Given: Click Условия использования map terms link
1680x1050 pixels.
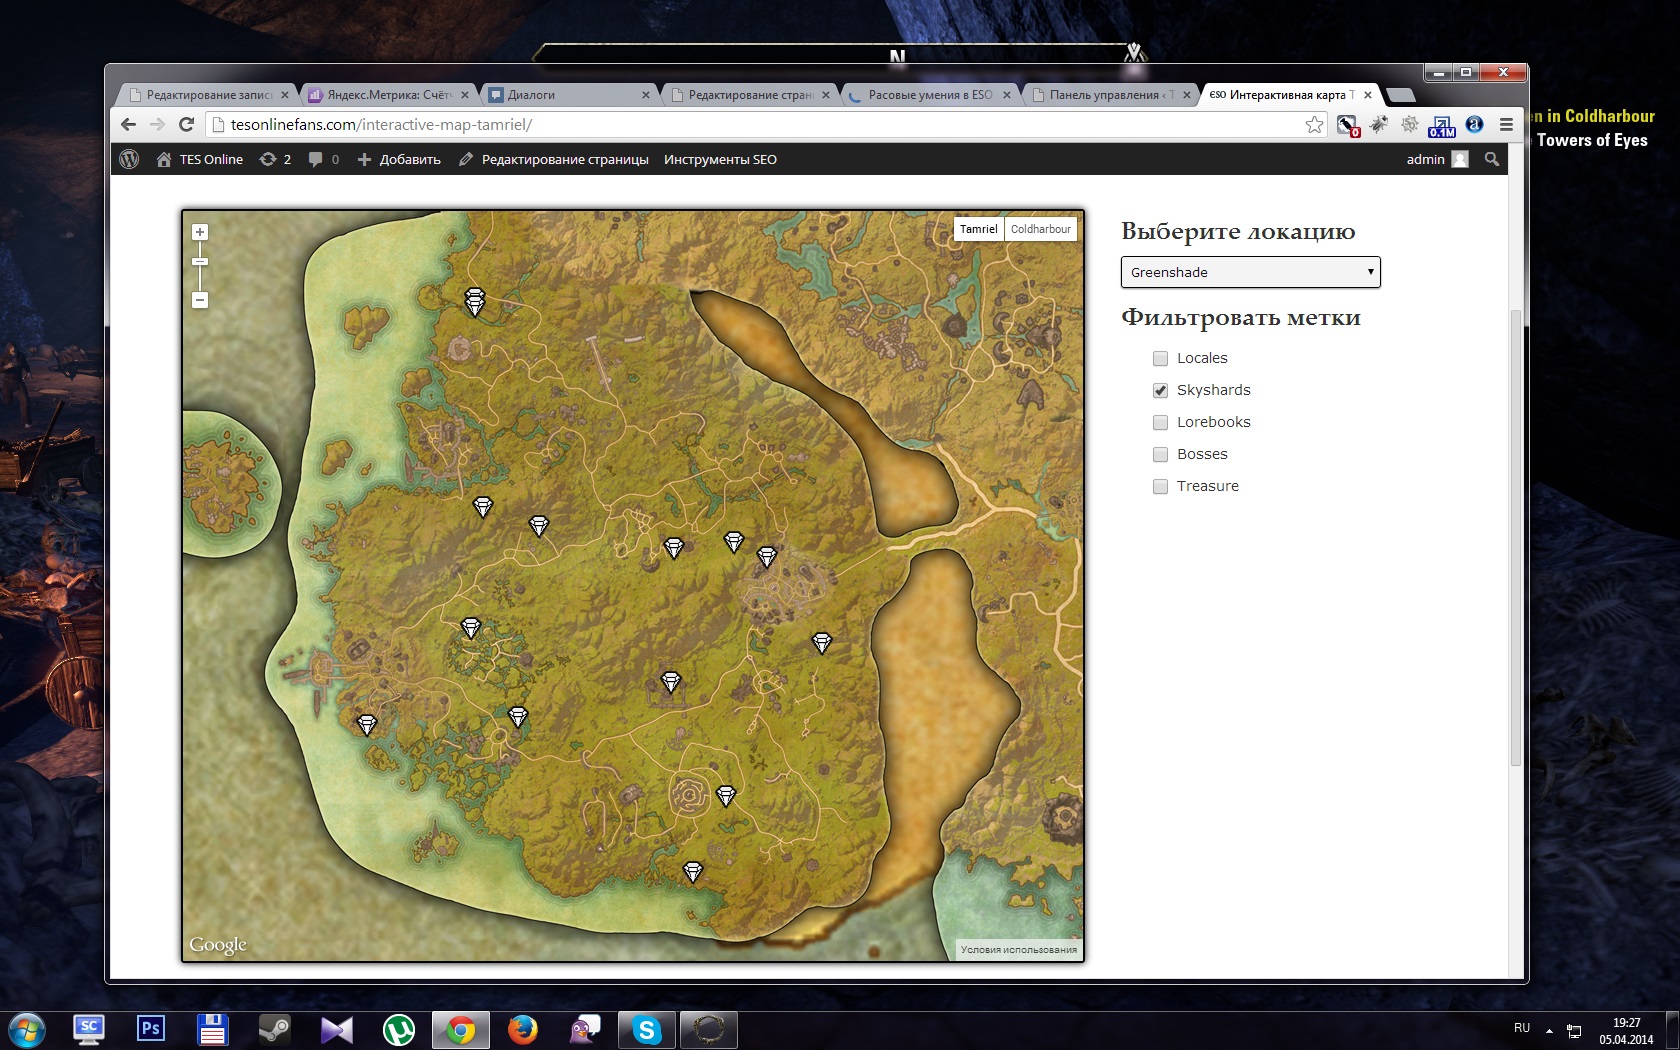Looking at the screenshot, I should pyautogui.click(x=1018, y=950).
